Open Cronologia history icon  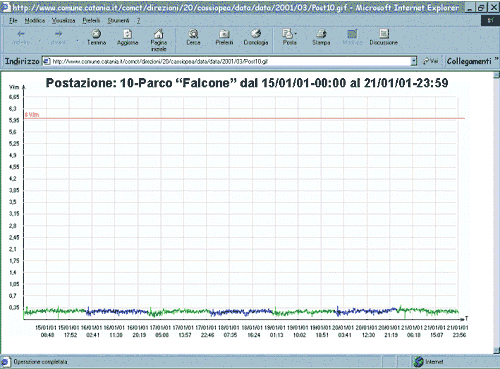256,34
